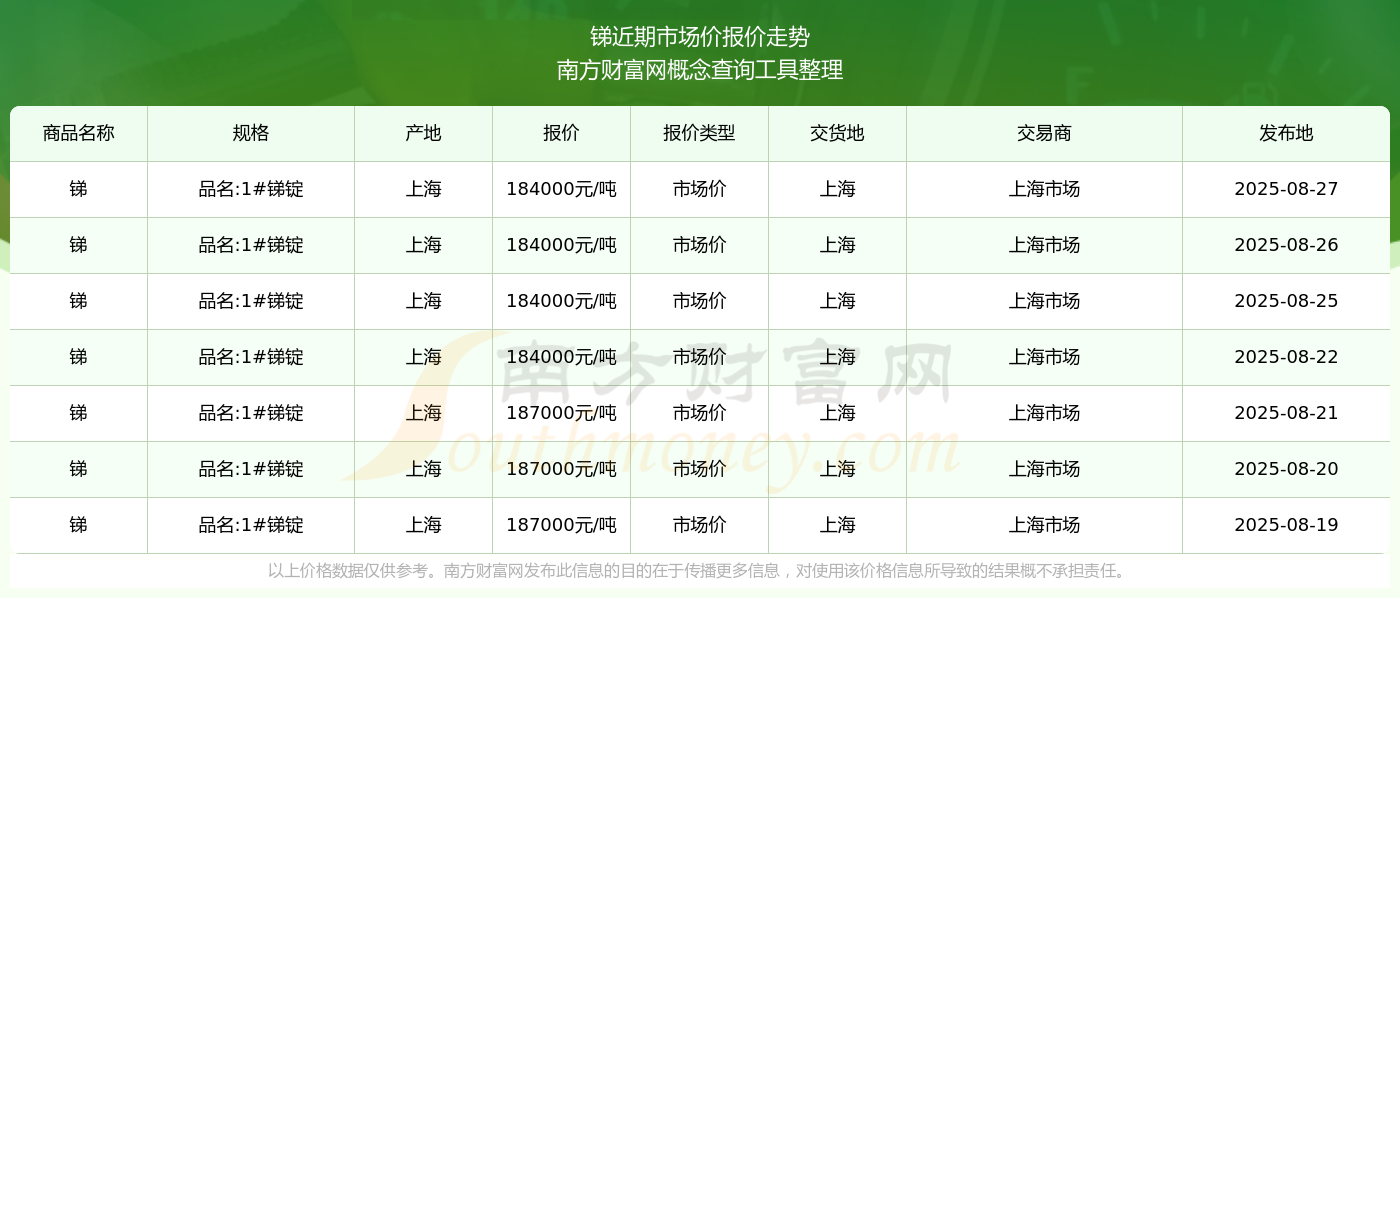Click 市场价 in the 2025-08-22 row
The image size is (1400, 1205).
pyautogui.click(x=700, y=357)
